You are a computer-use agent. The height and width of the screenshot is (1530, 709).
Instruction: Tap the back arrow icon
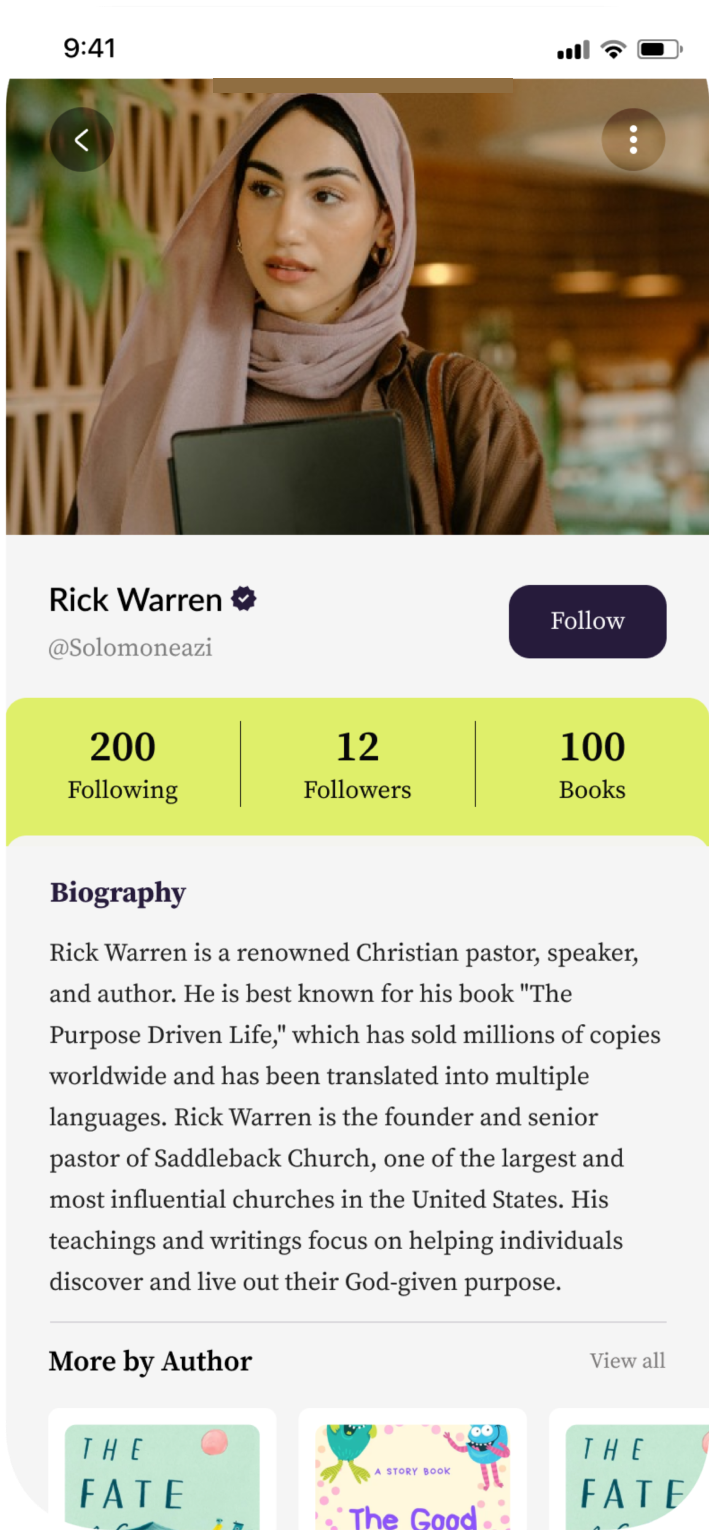[x=82, y=140]
